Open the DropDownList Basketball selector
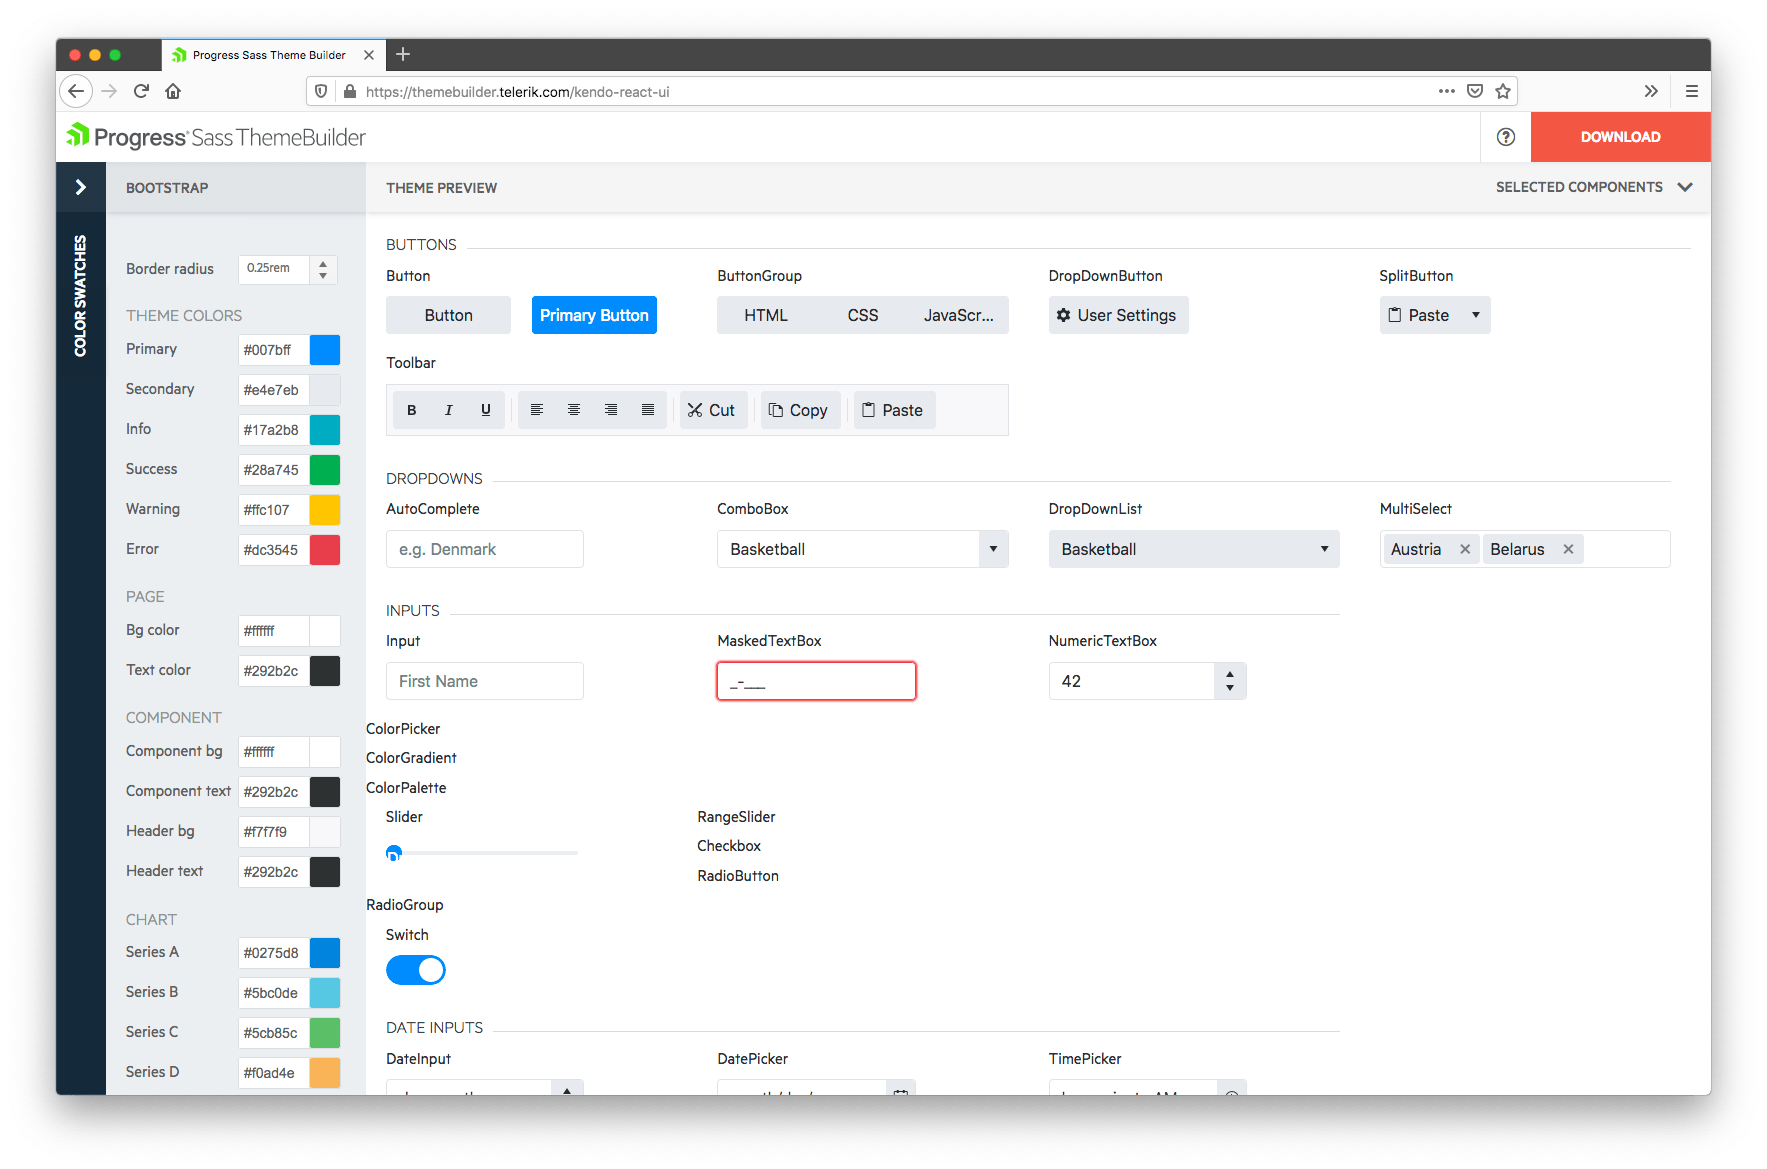The height and width of the screenshot is (1169, 1767). 1194,549
